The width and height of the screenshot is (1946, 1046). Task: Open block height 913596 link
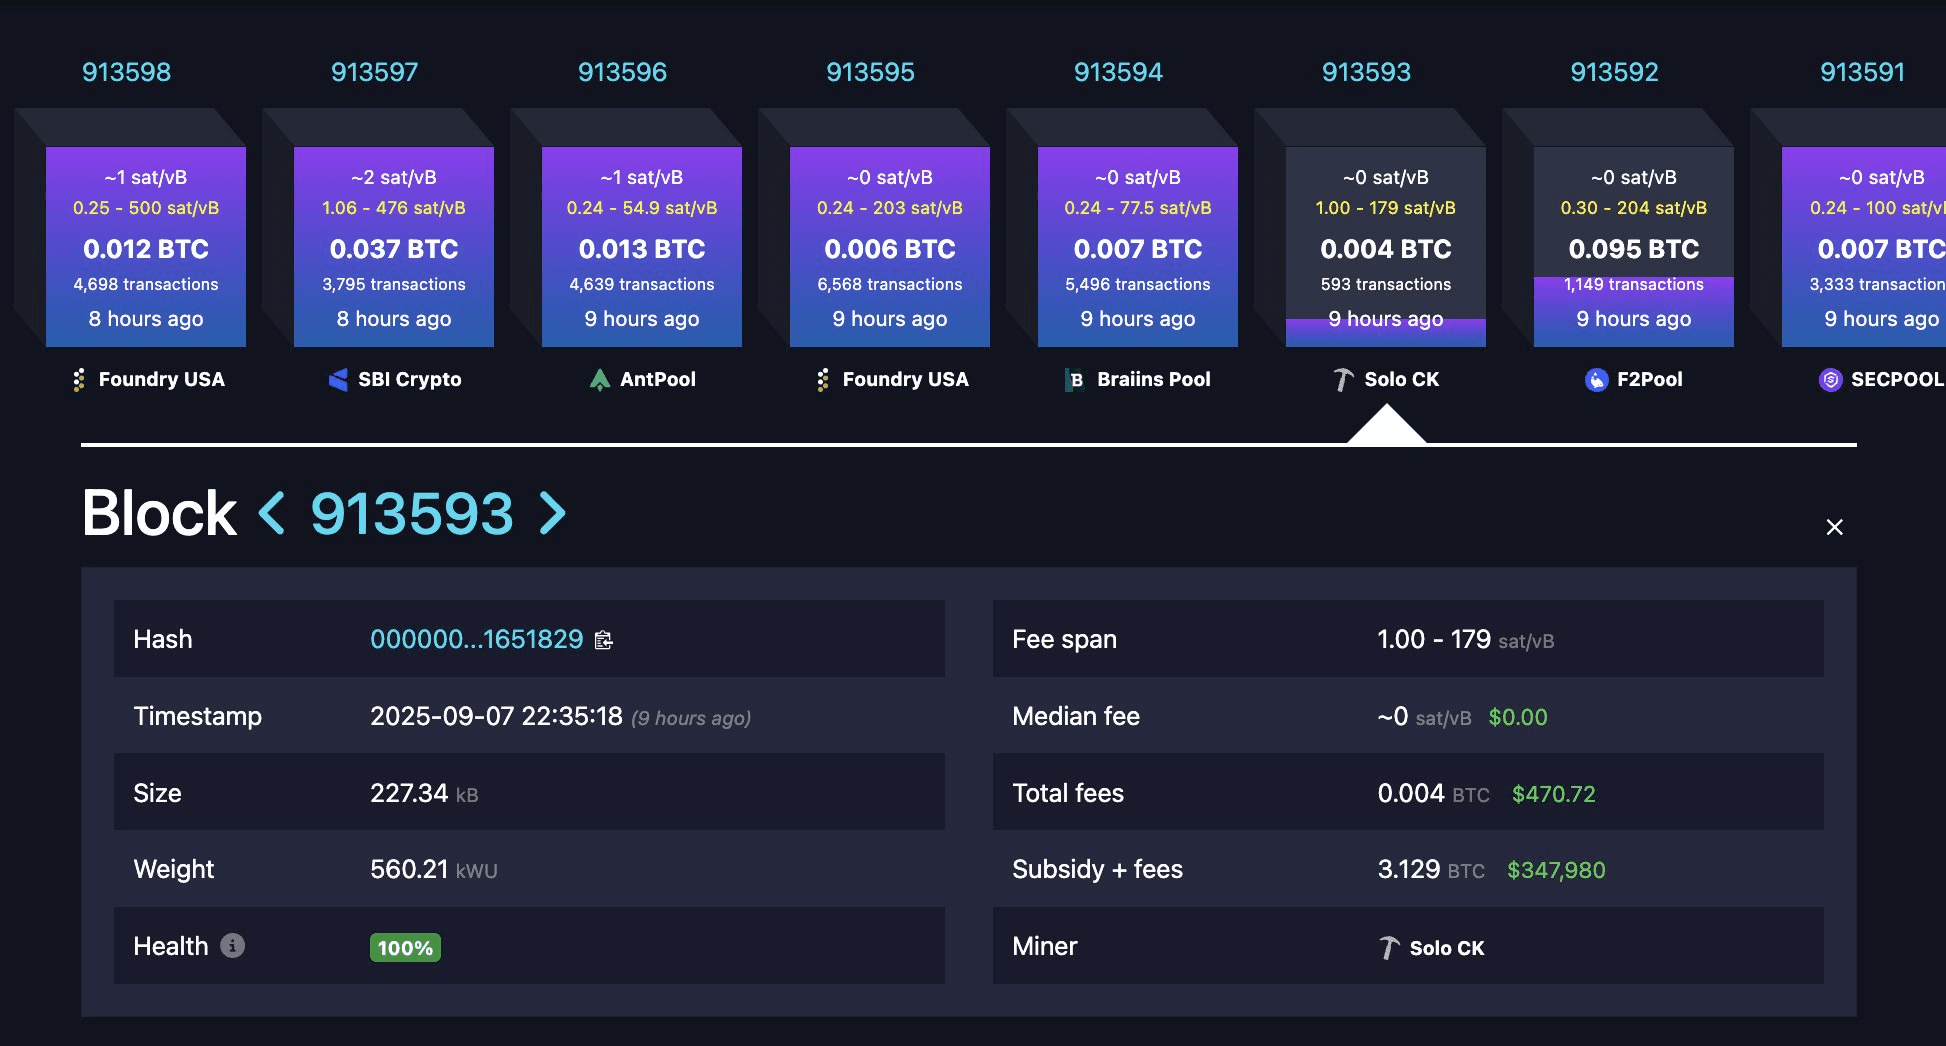click(622, 72)
